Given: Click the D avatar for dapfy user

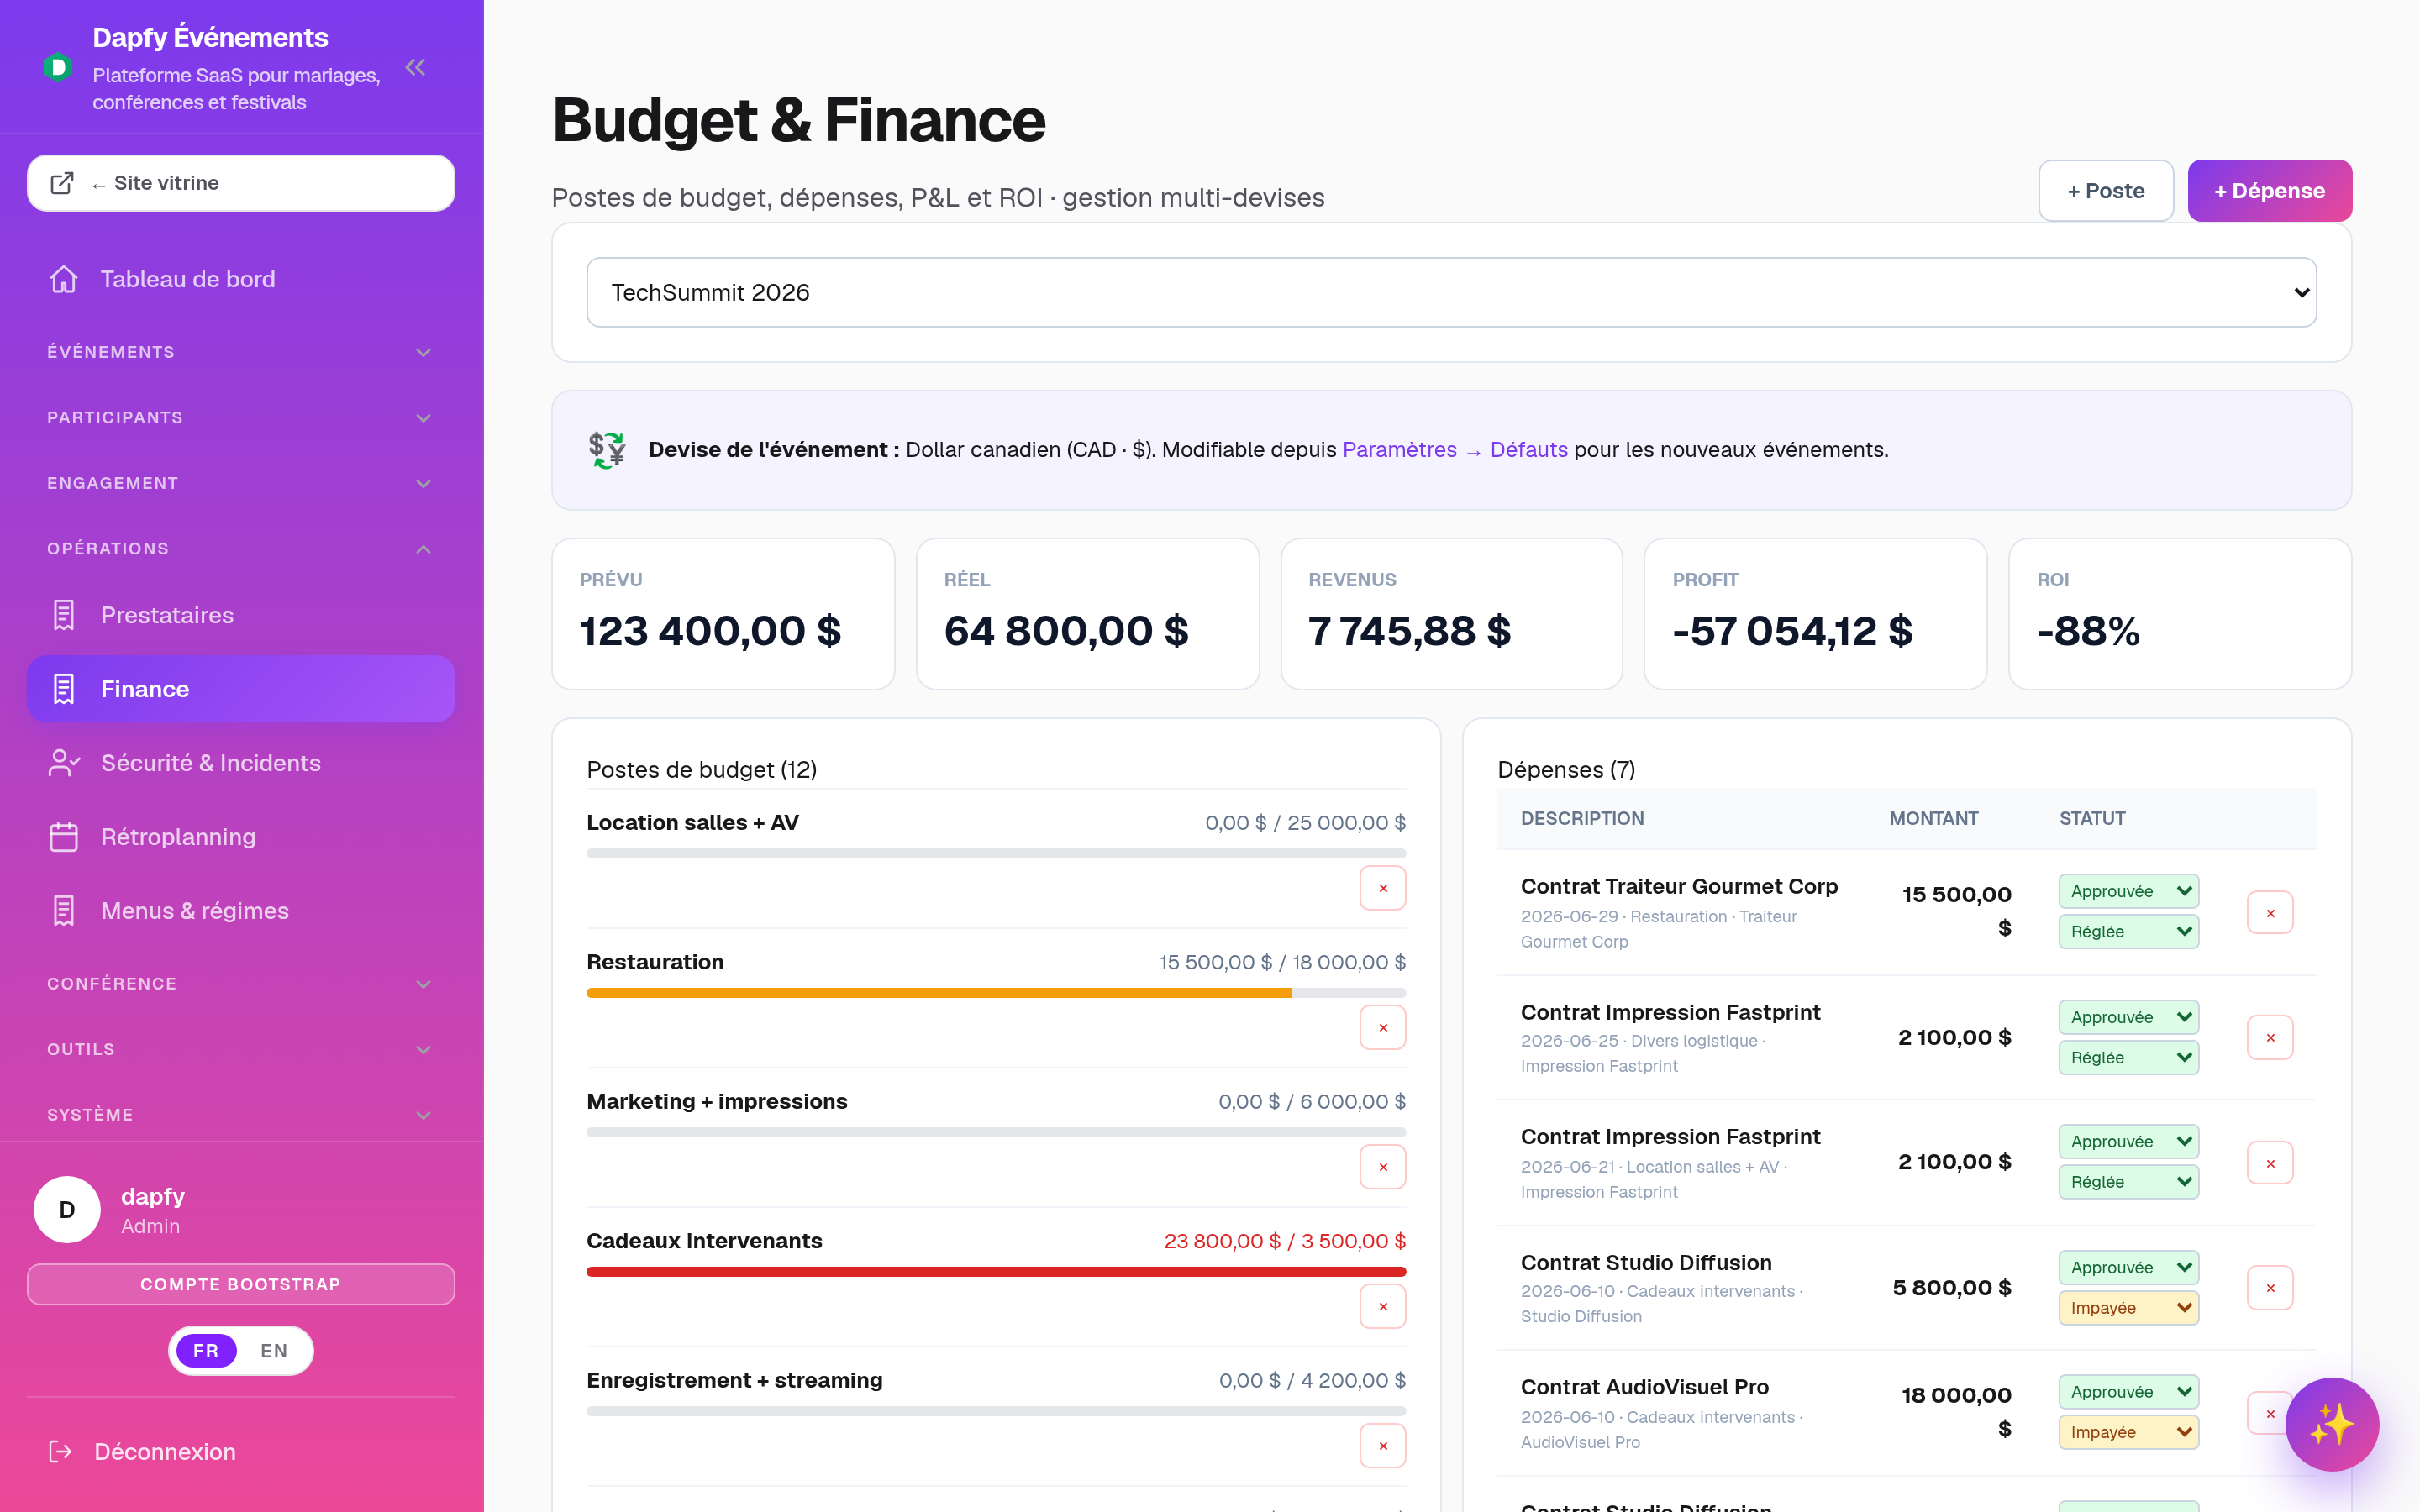Looking at the screenshot, I should click(67, 1210).
